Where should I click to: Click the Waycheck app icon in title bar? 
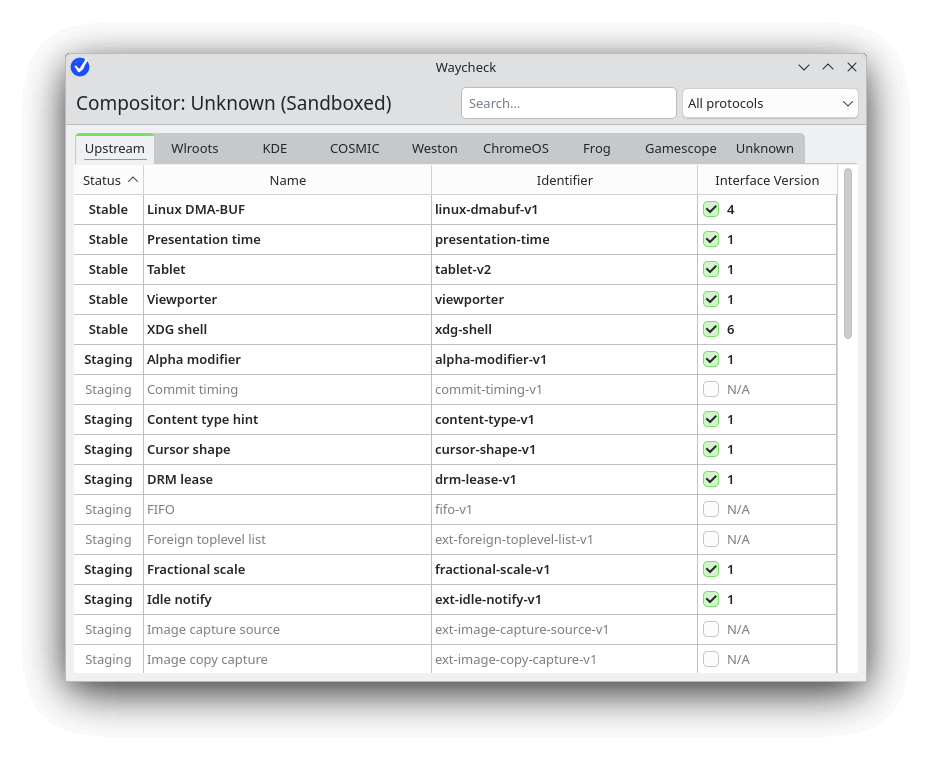click(x=80, y=67)
